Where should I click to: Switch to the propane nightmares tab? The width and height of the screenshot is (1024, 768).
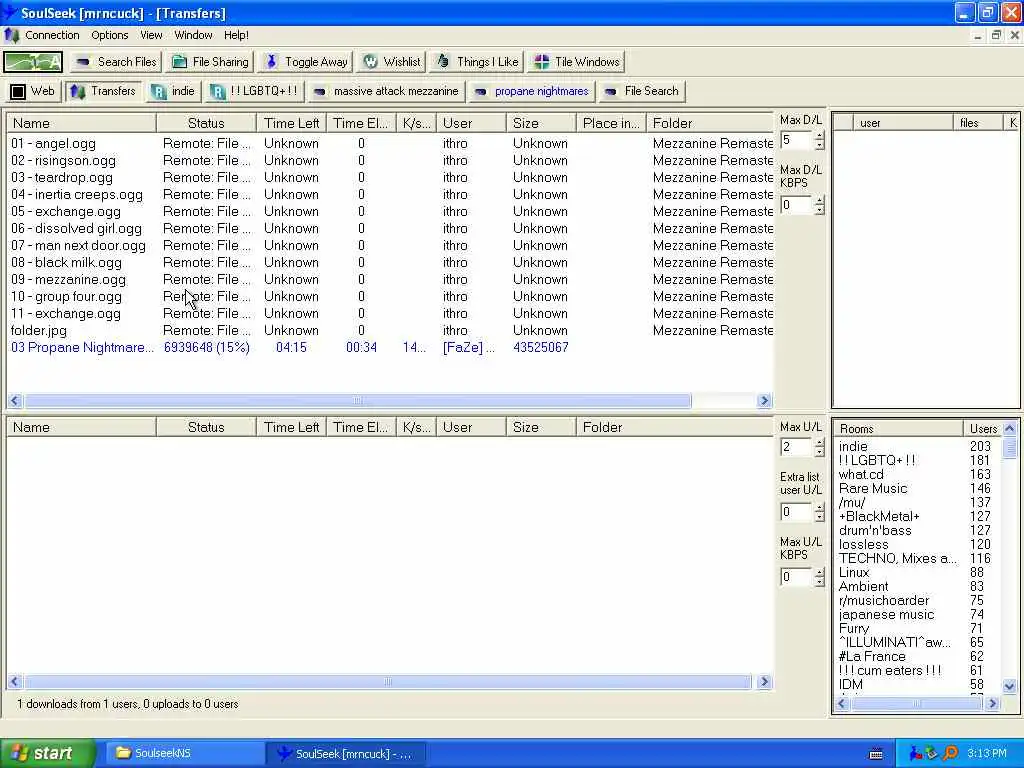point(531,91)
